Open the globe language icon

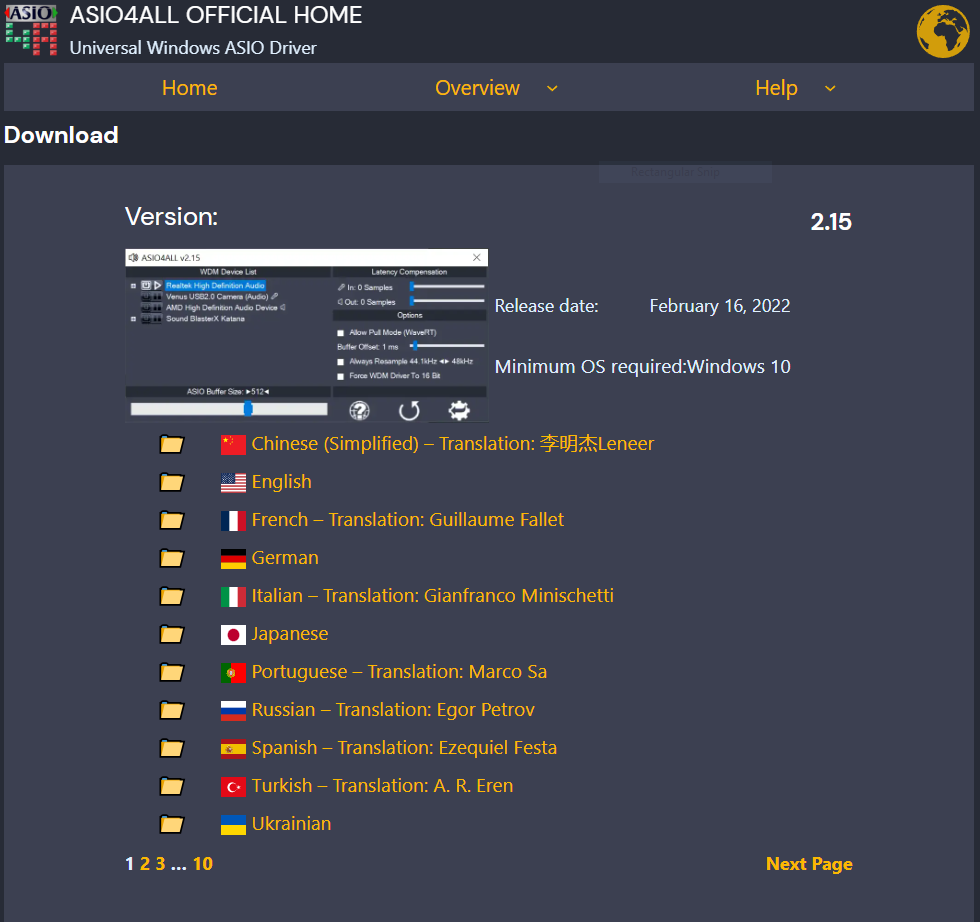coord(942,31)
